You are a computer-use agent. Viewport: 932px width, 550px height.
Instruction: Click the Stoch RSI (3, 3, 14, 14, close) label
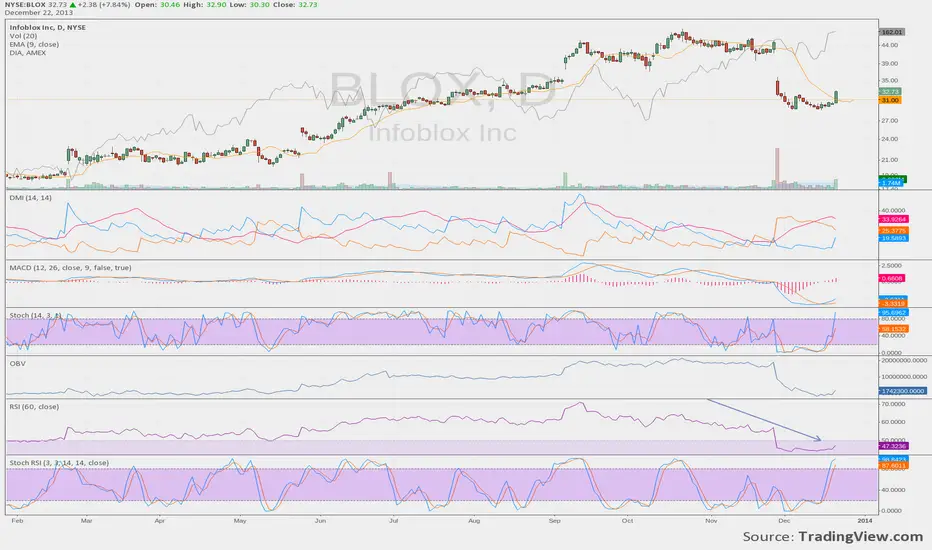pyautogui.click(x=59, y=463)
